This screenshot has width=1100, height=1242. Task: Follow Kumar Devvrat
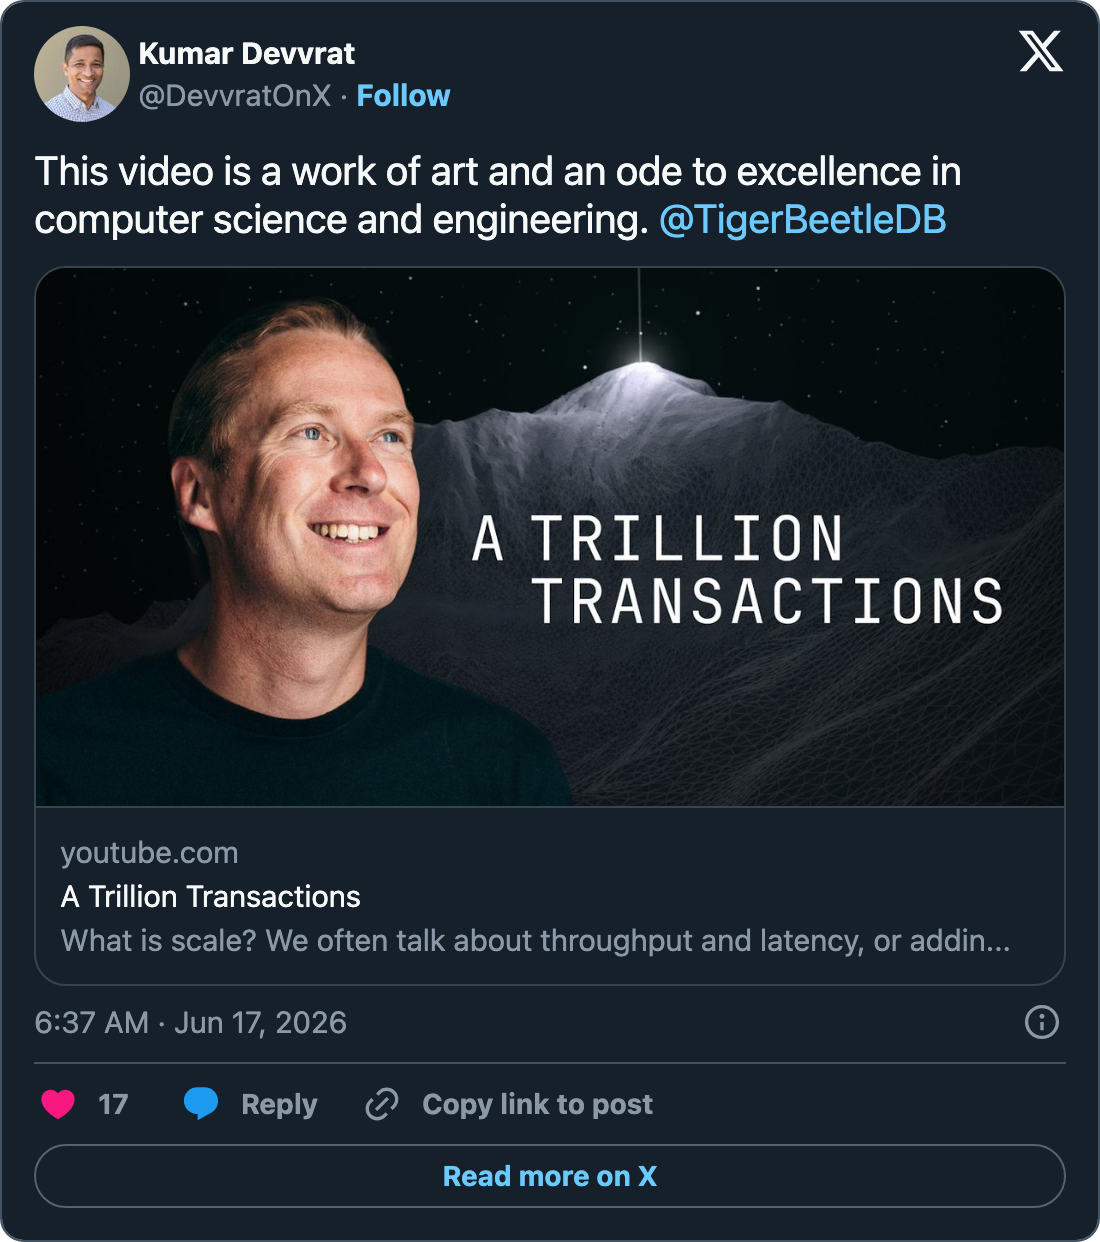pos(403,96)
